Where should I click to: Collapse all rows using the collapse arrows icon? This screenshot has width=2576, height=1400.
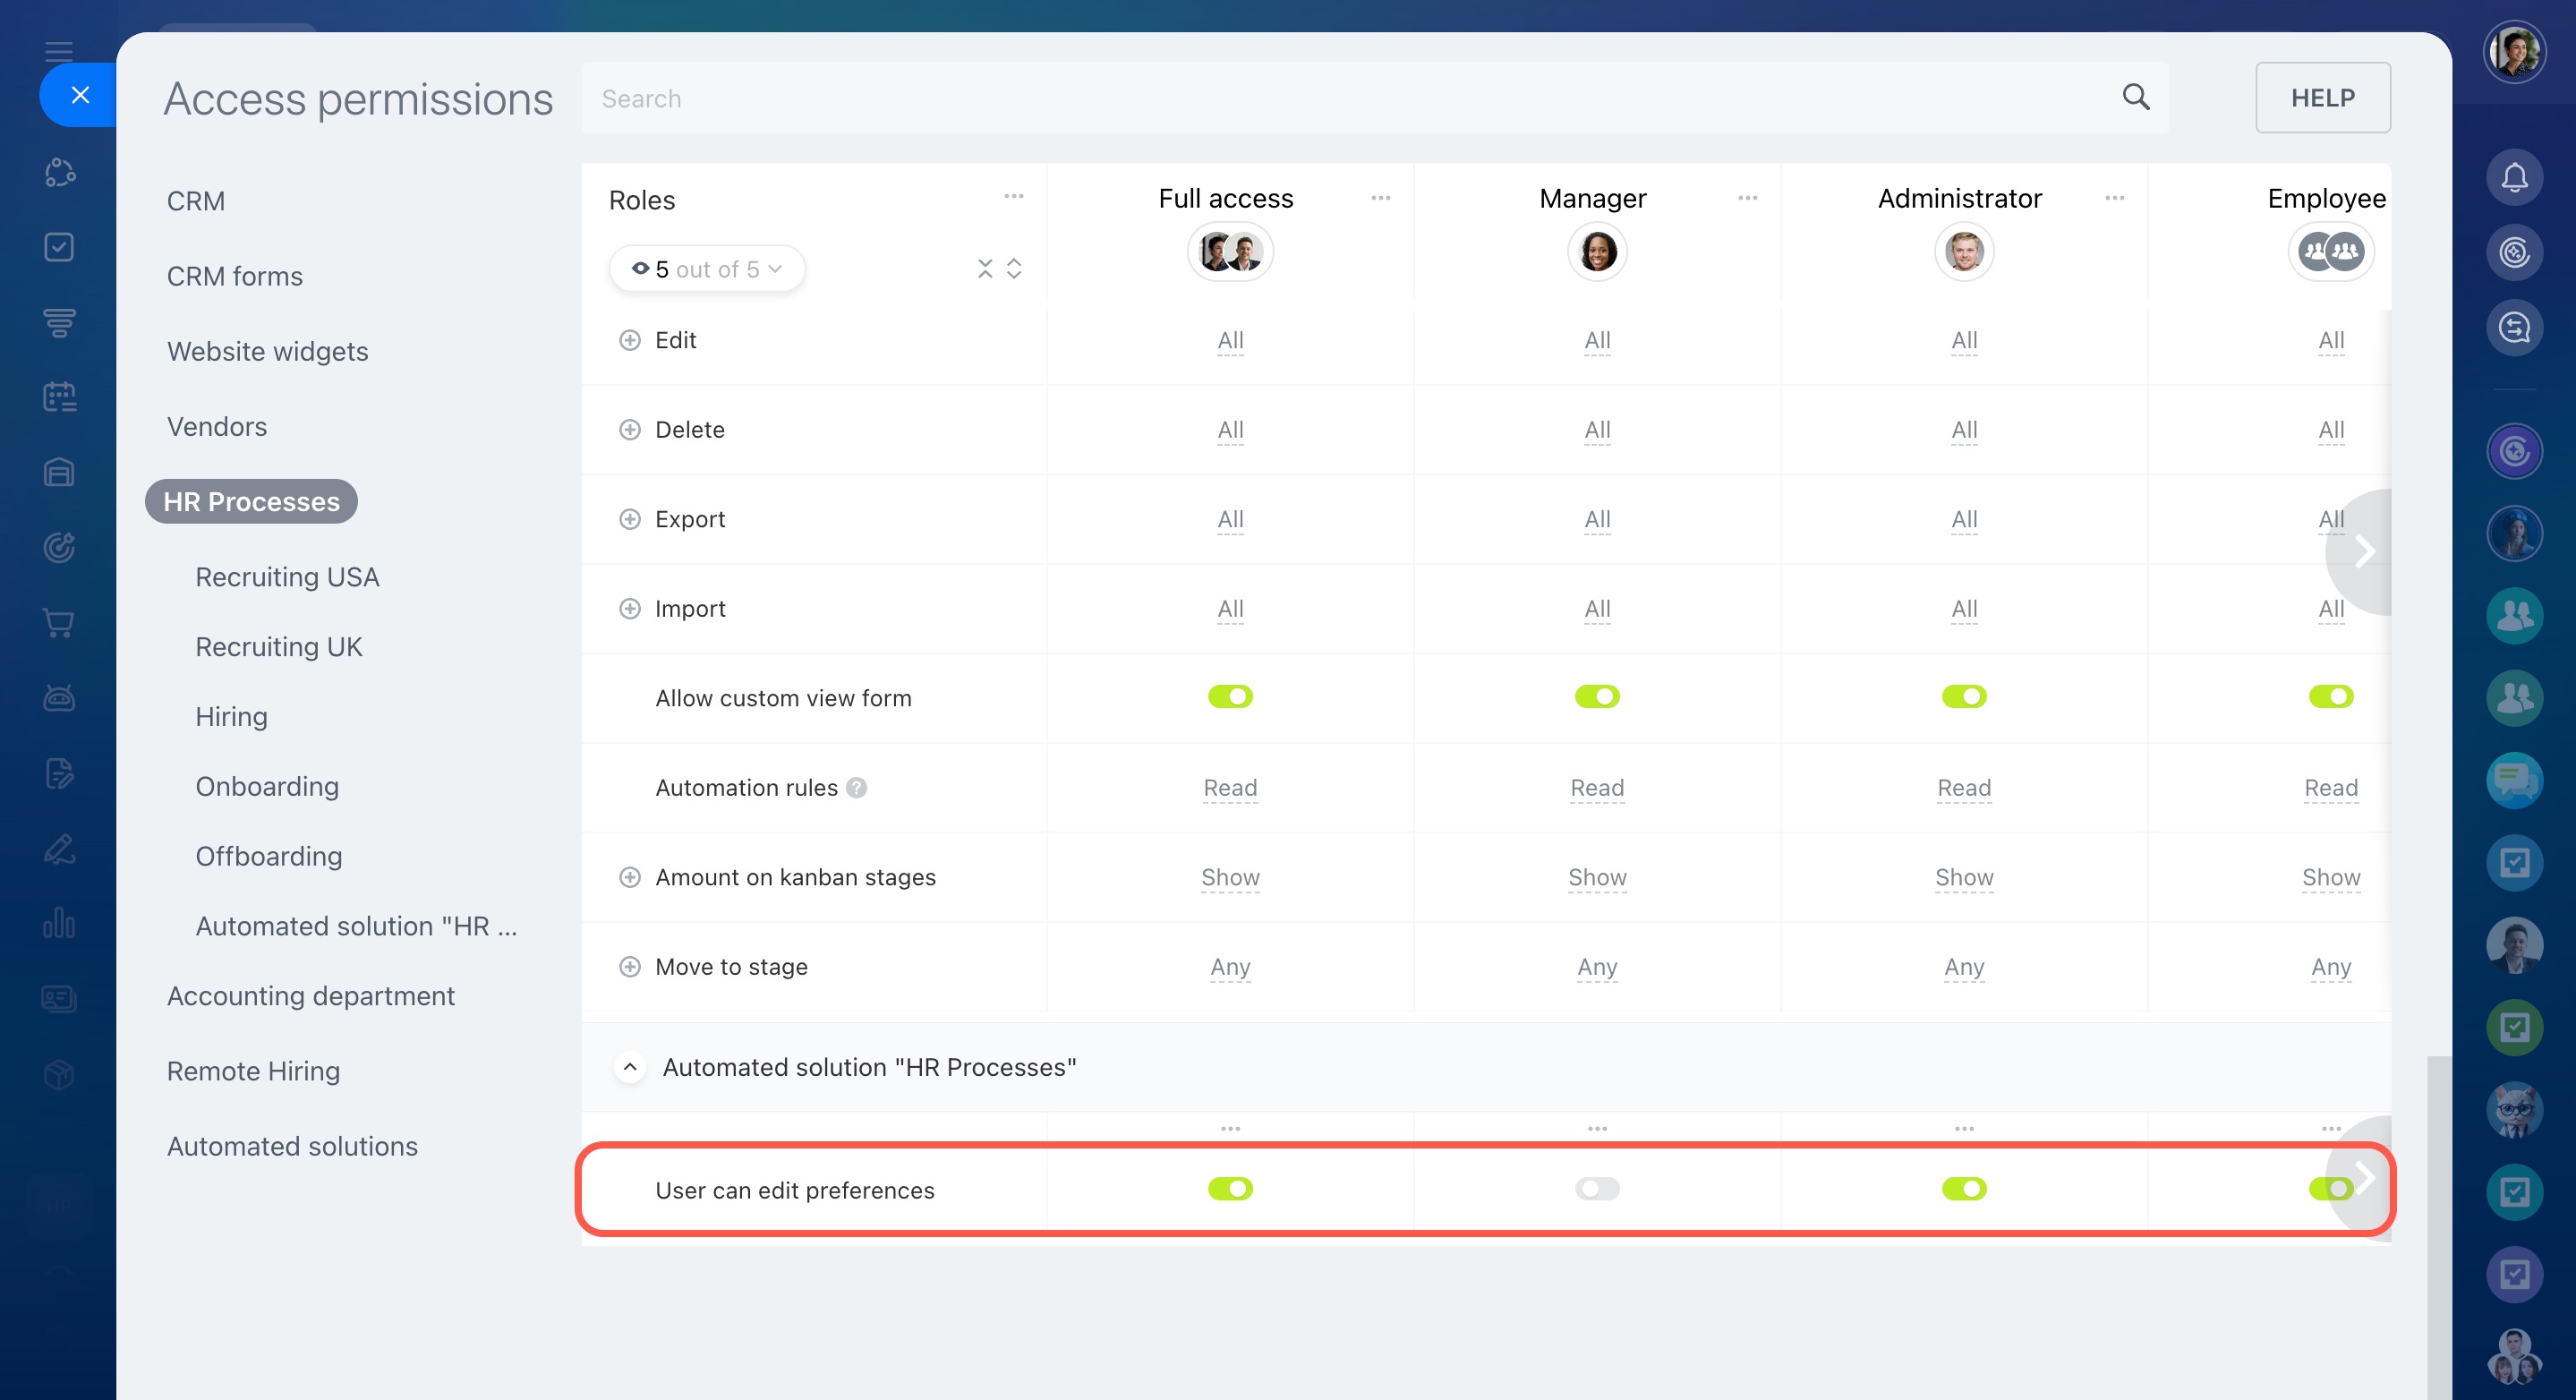coord(985,268)
